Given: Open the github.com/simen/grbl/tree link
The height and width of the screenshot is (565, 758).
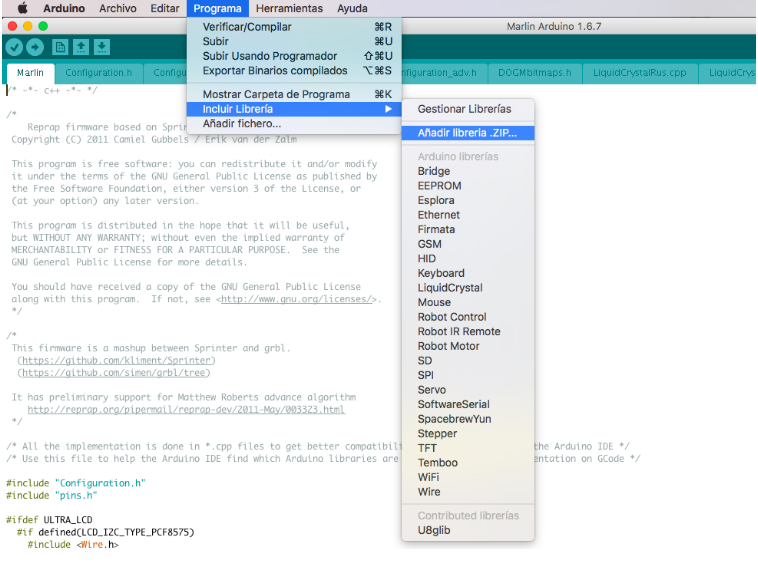Looking at the screenshot, I should click(114, 373).
